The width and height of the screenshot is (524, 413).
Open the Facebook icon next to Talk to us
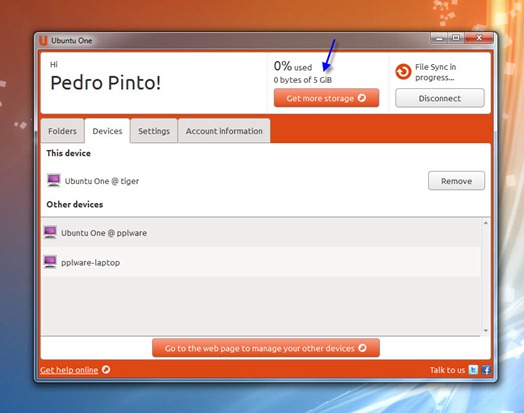coord(486,370)
